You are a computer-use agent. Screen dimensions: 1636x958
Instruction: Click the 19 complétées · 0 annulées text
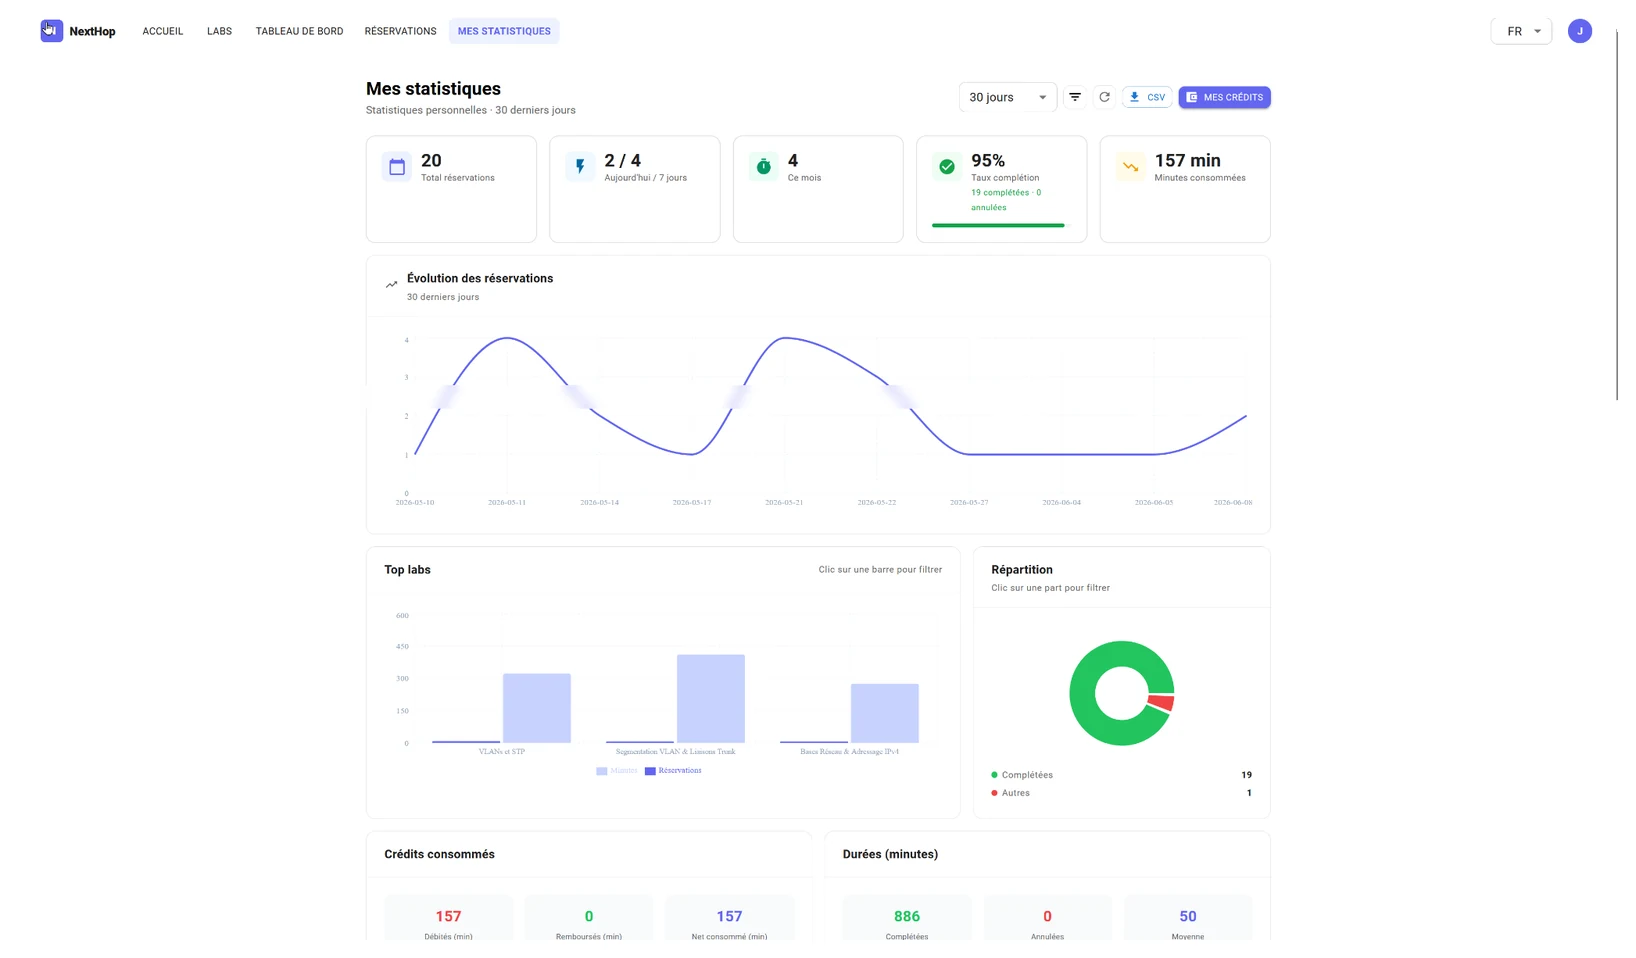pyautogui.click(x=1006, y=200)
